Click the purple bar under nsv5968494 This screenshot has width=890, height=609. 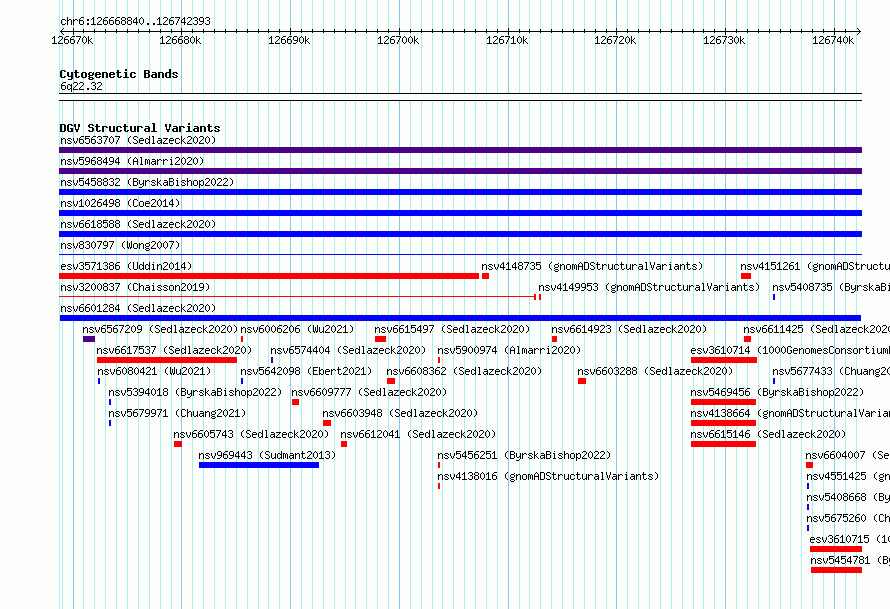pos(460,171)
